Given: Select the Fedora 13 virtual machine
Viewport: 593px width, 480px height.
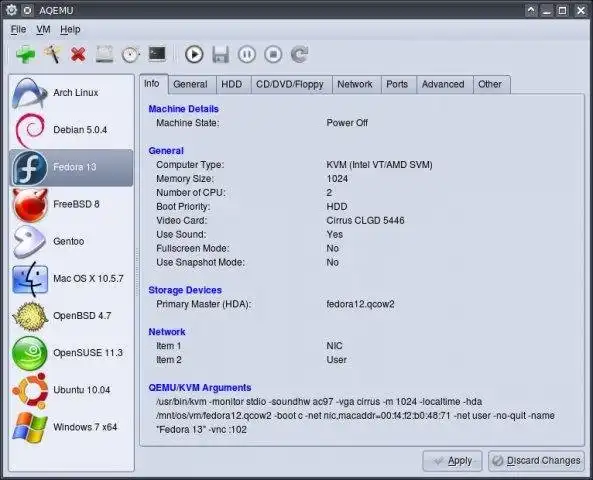Looking at the screenshot, I should click(71, 167).
